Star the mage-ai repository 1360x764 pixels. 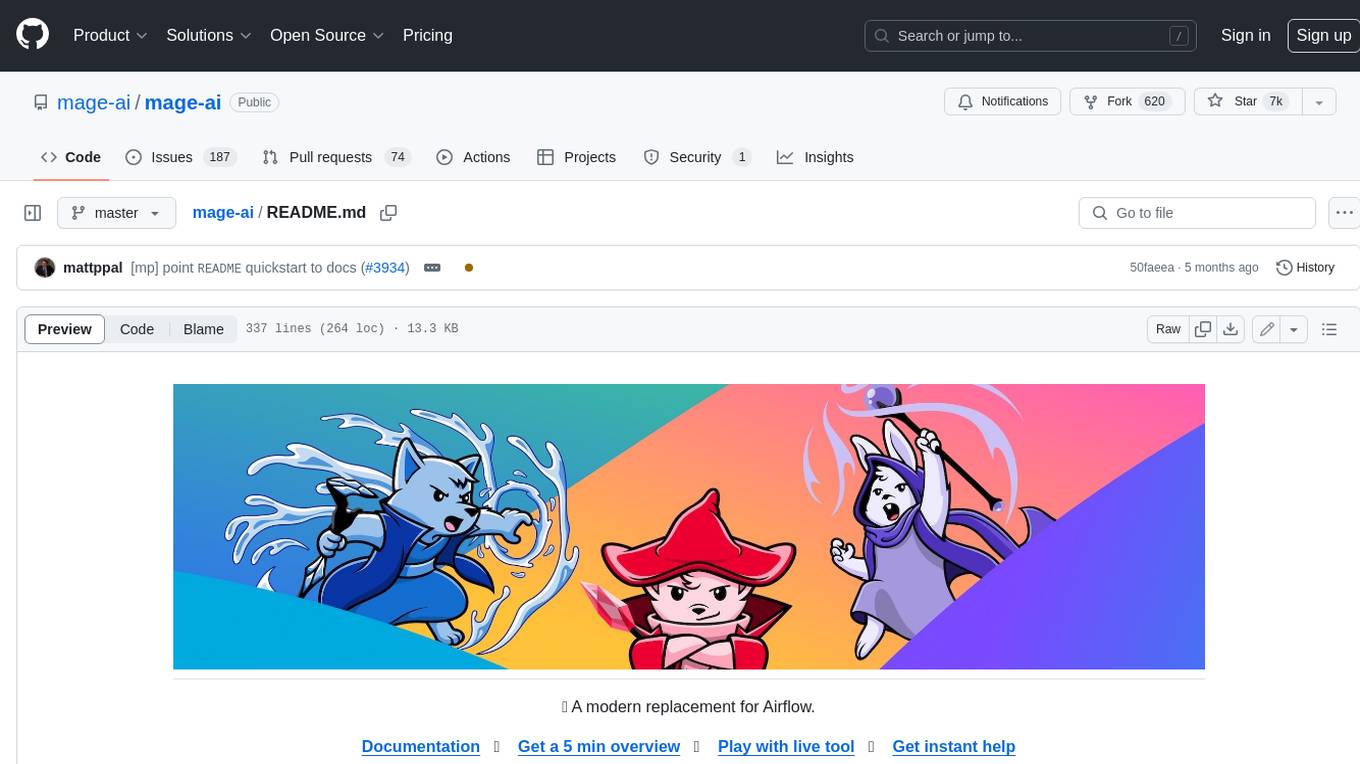1245,101
